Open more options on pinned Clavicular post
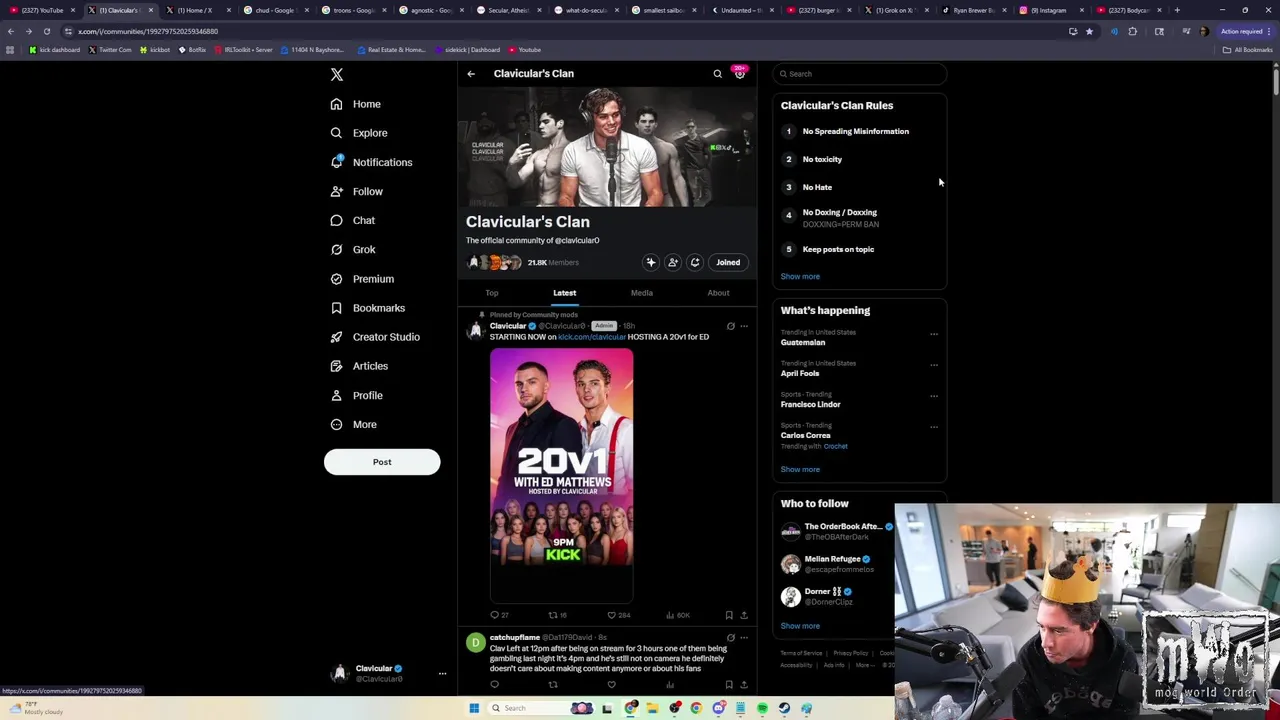Image resolution: width=1280 pixels, height=720 pixels. pyautogui.click(x=744, y=326)
